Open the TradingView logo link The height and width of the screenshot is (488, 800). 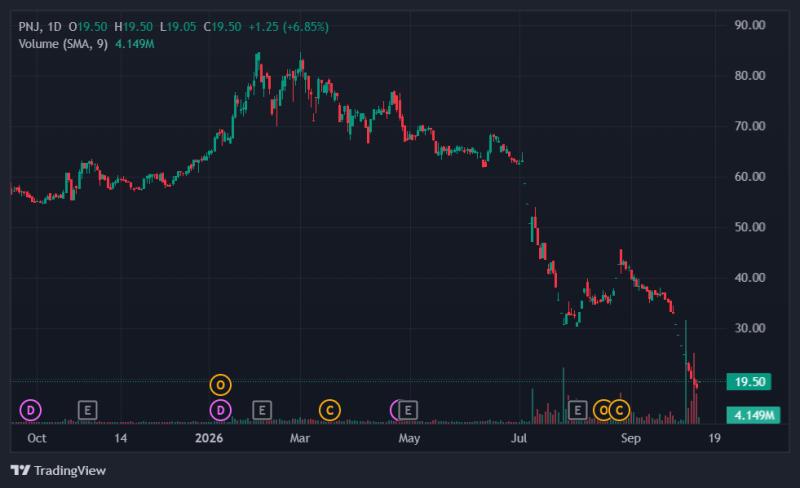58,470
